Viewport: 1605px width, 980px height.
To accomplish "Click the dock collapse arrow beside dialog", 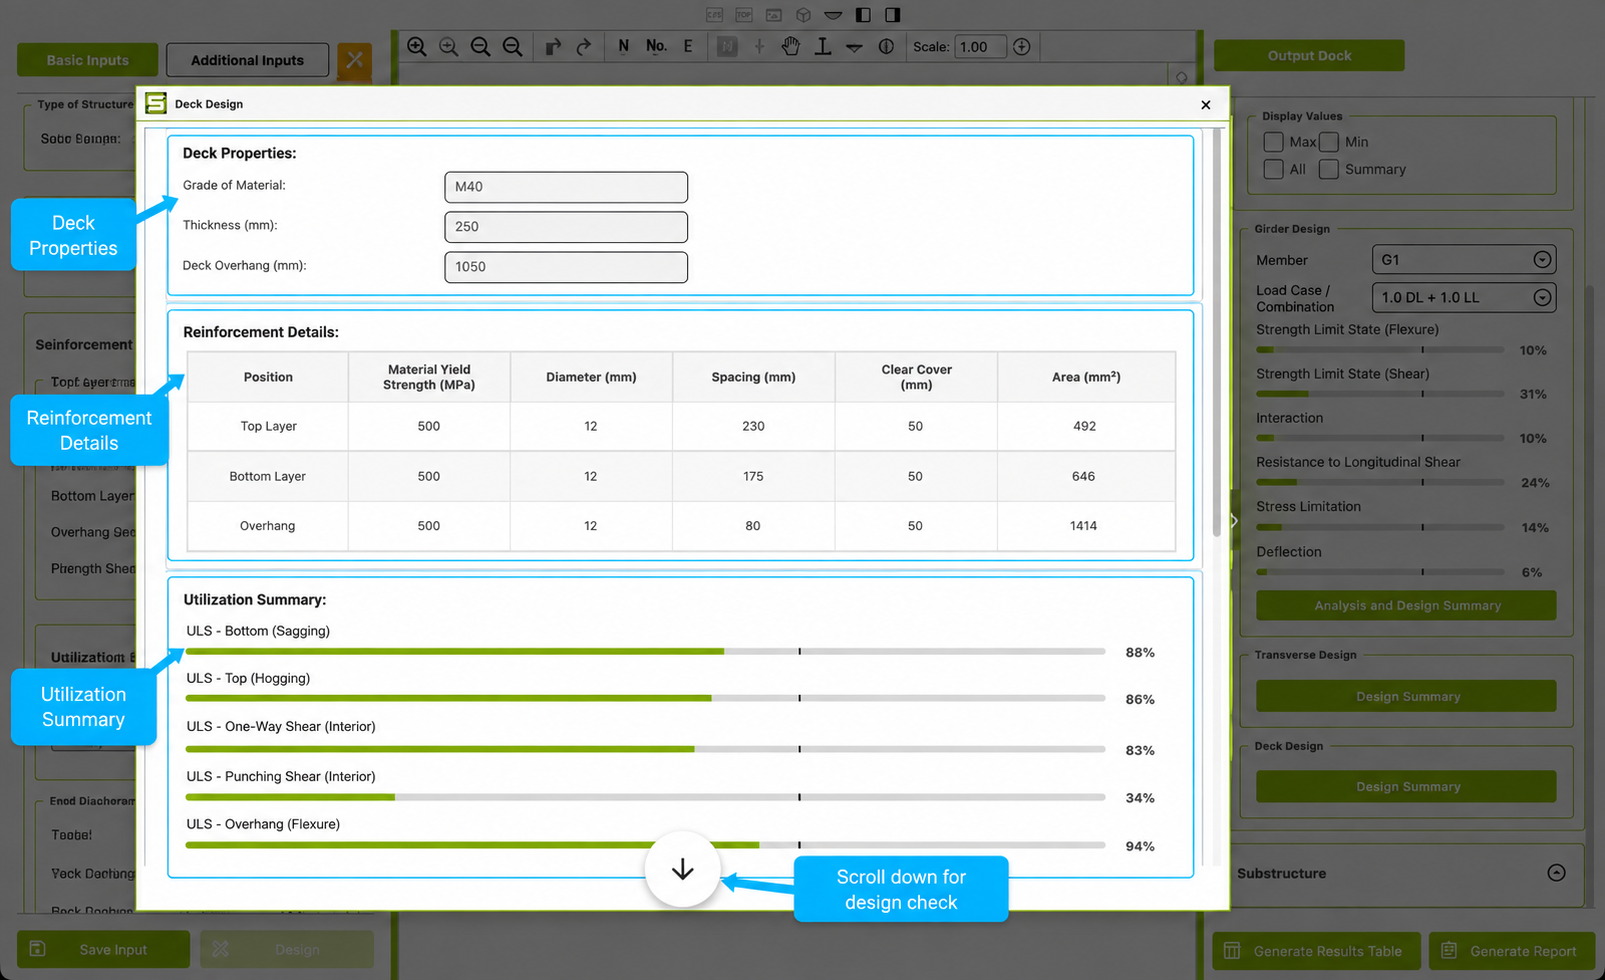I will click(1234, 521).
